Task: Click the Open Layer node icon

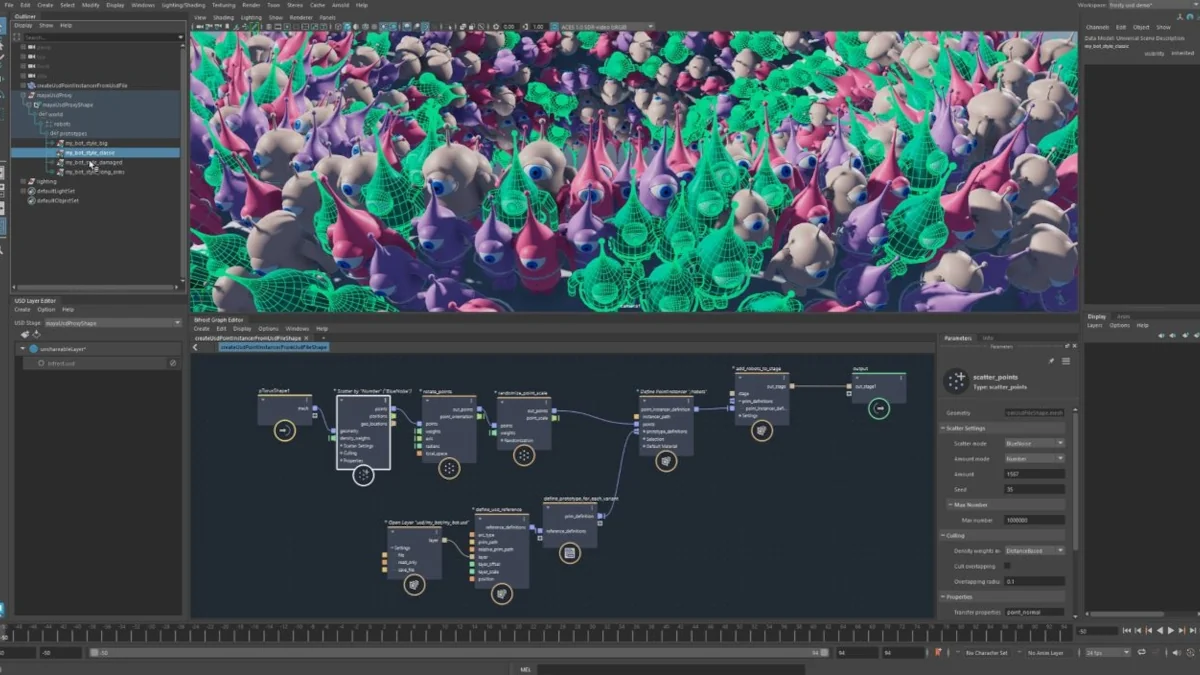Action: click(x=414, y=584)
